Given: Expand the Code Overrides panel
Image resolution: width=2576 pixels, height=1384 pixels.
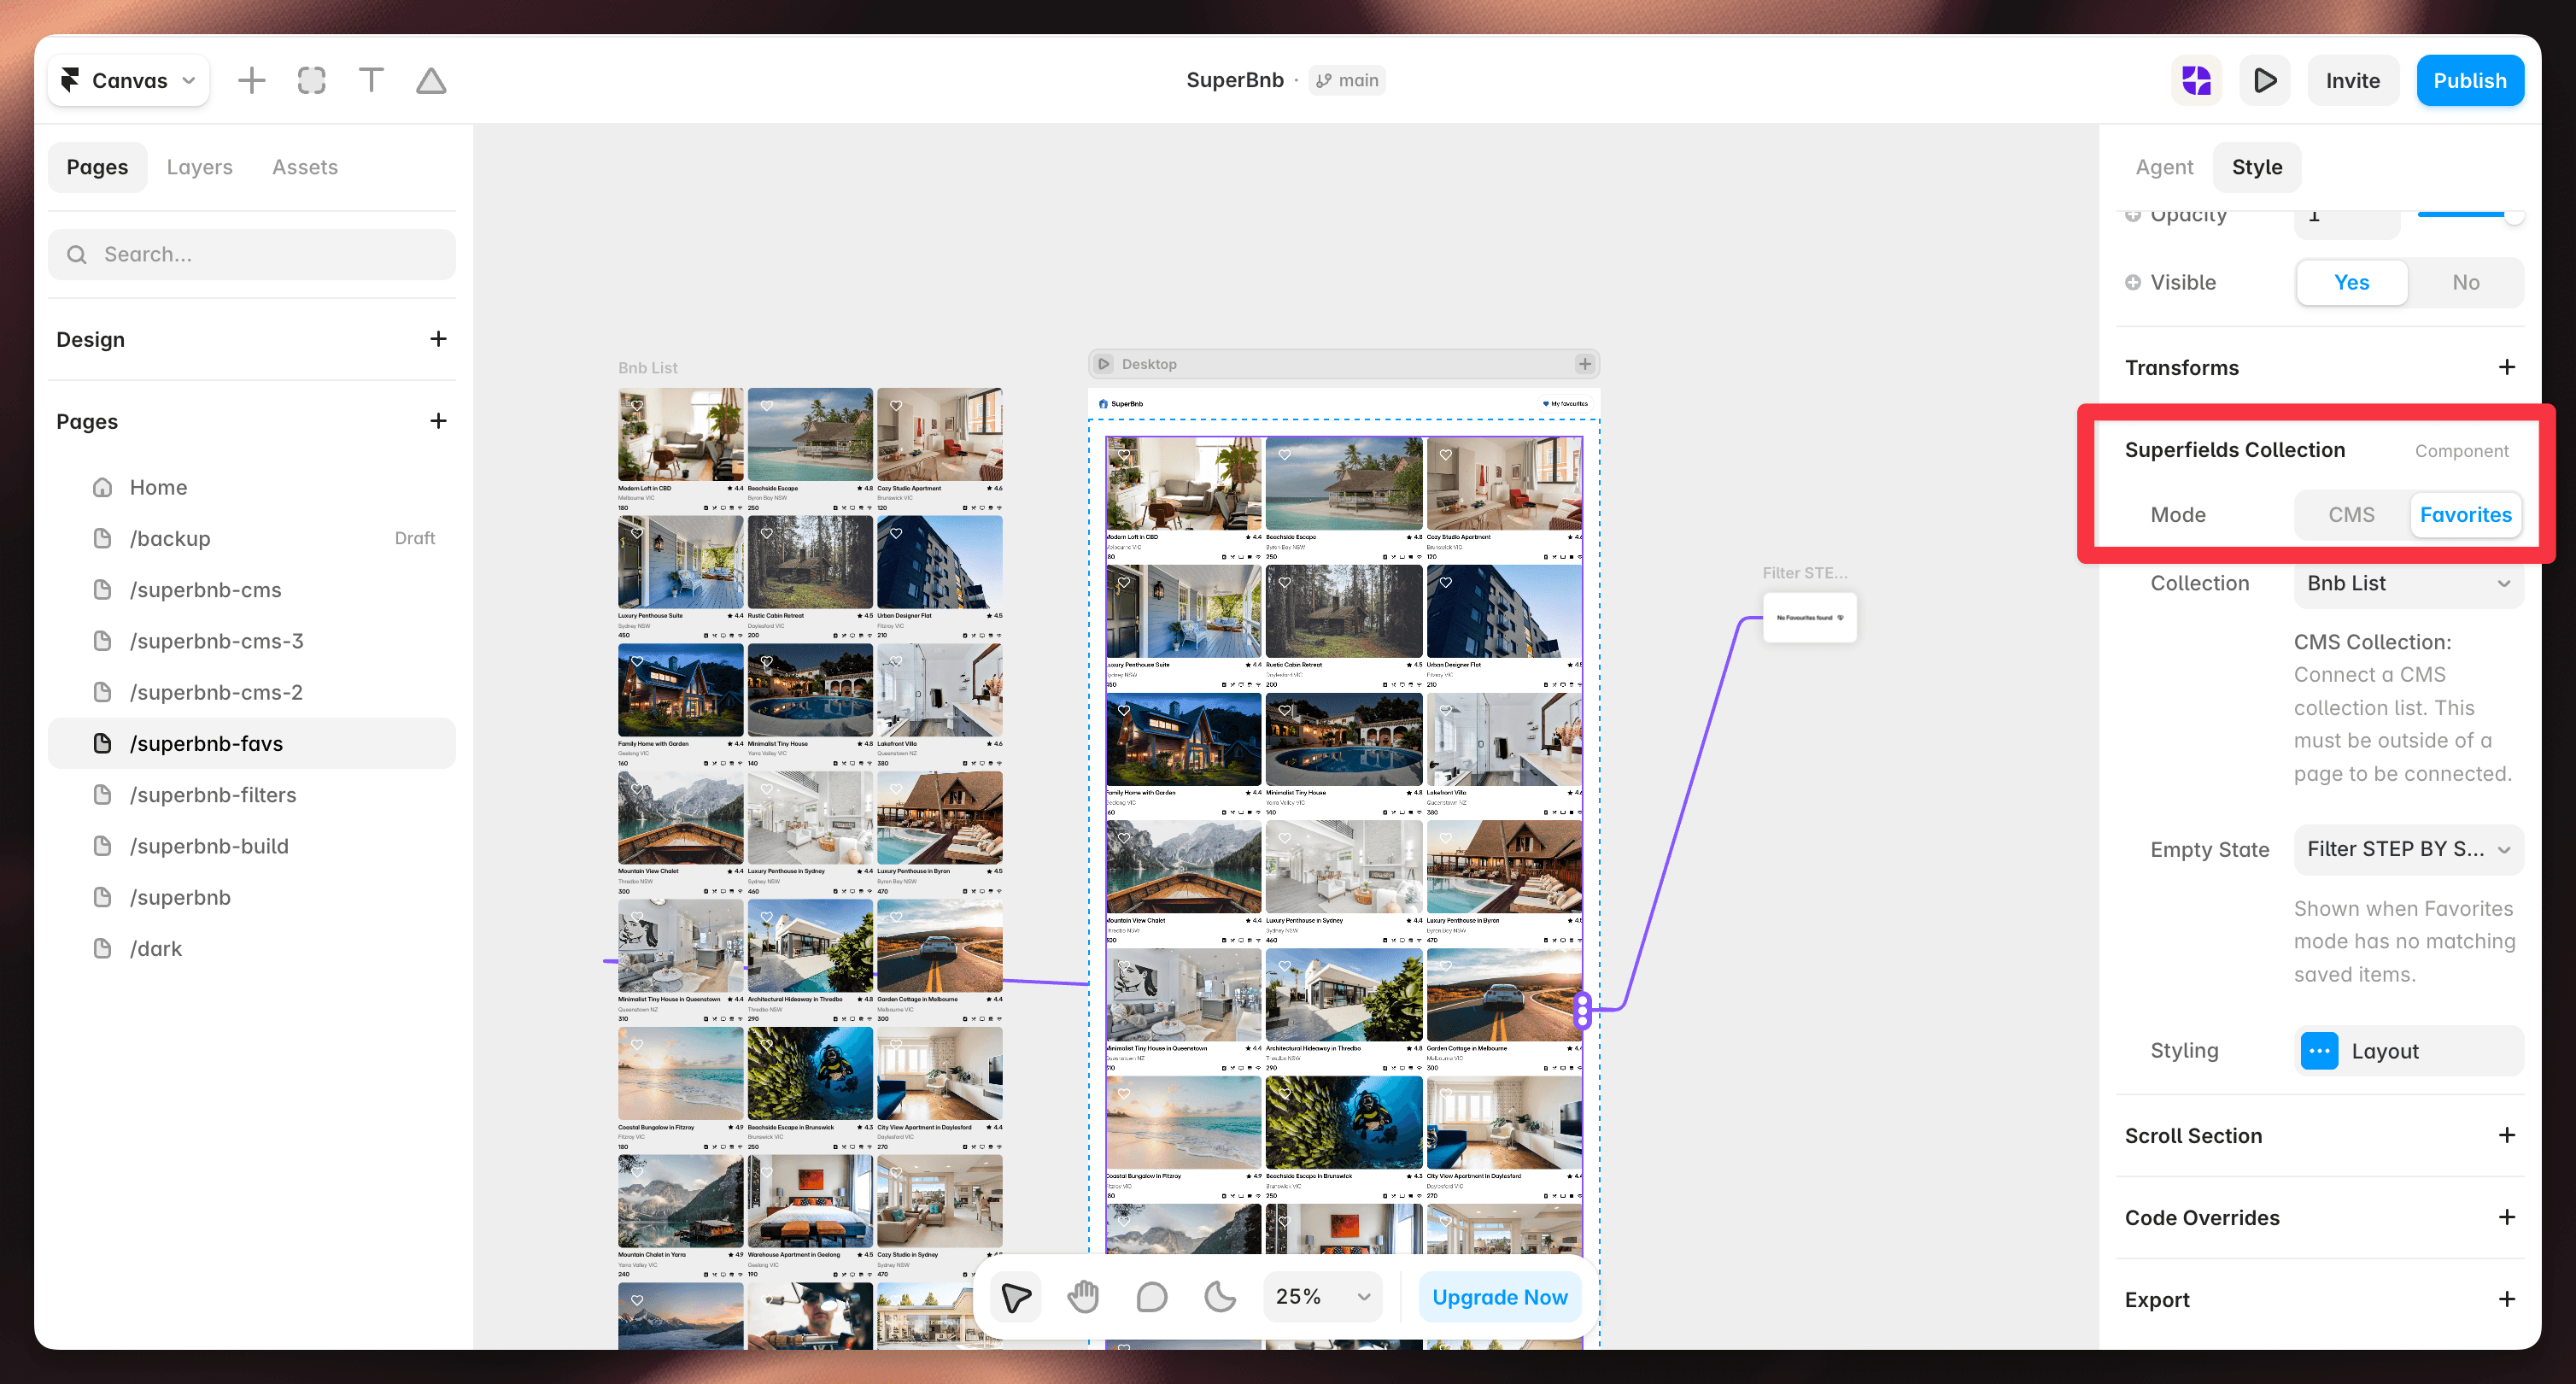Looking at the screenshot, I should pyautogui.click(x=2506, y=1217).
